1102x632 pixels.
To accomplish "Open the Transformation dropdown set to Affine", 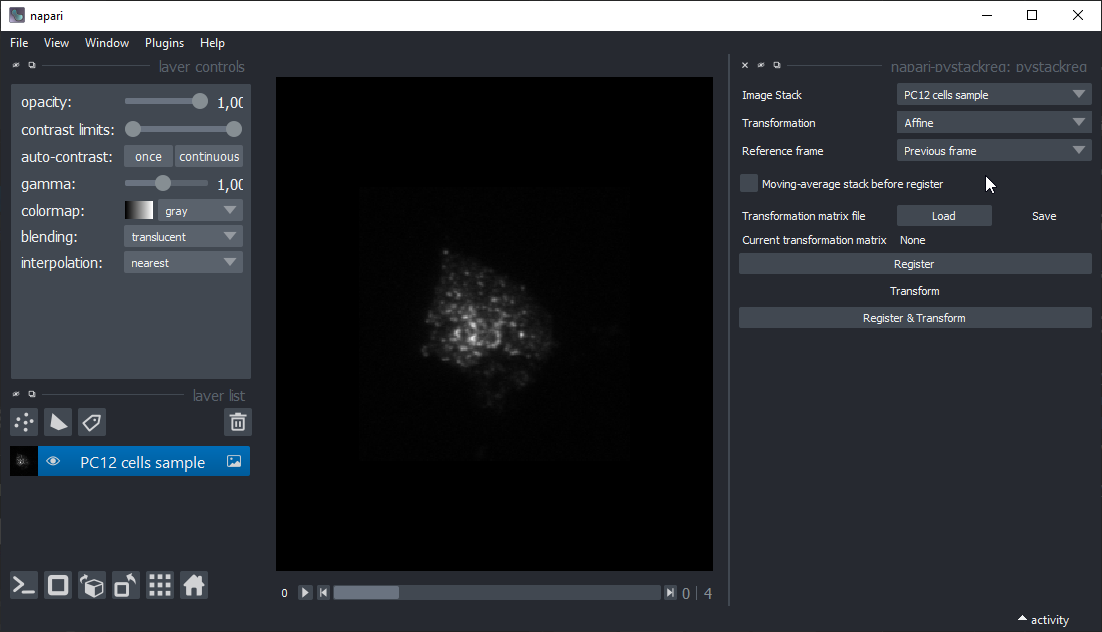I will [x=993, y=123].
